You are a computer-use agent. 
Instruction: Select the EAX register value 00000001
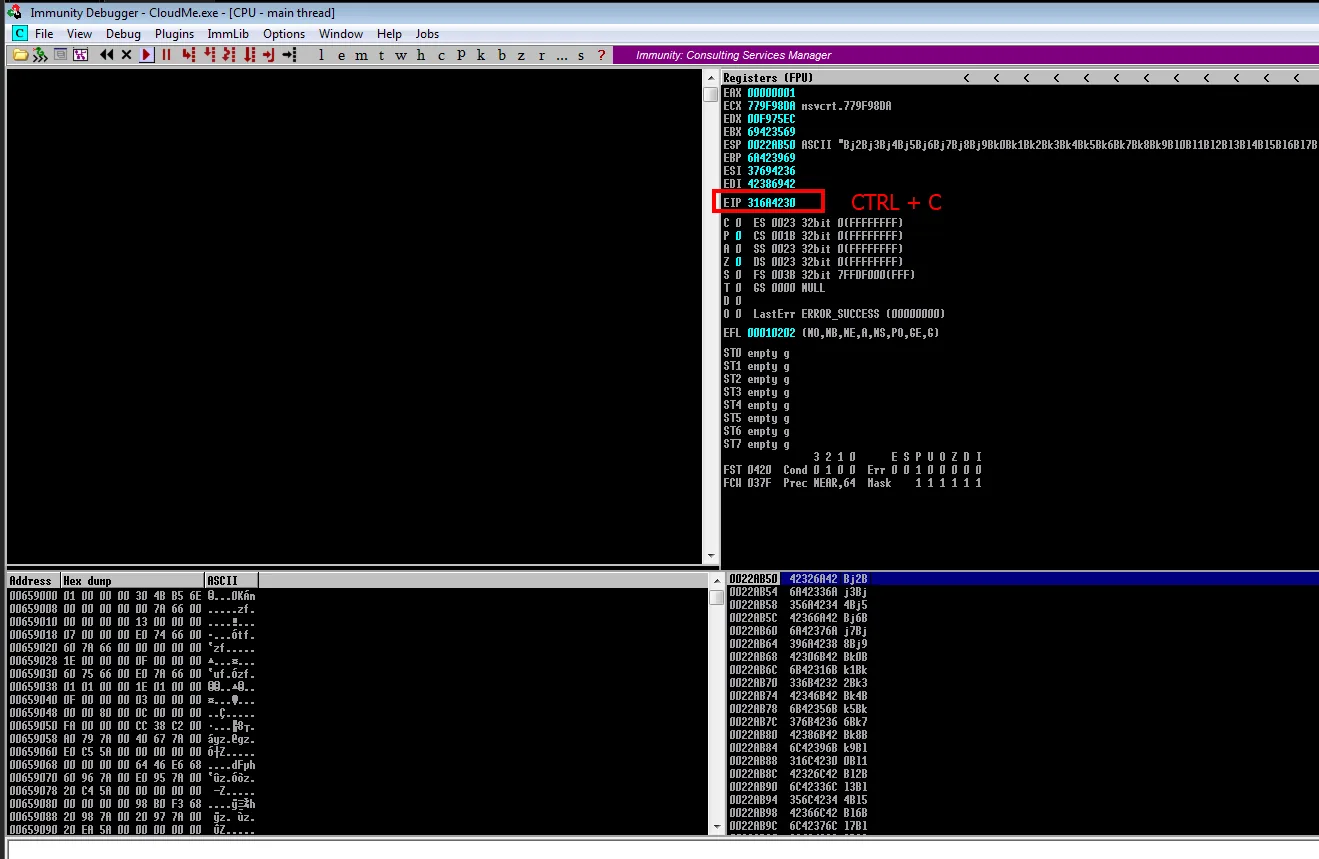tap(771, 93)
